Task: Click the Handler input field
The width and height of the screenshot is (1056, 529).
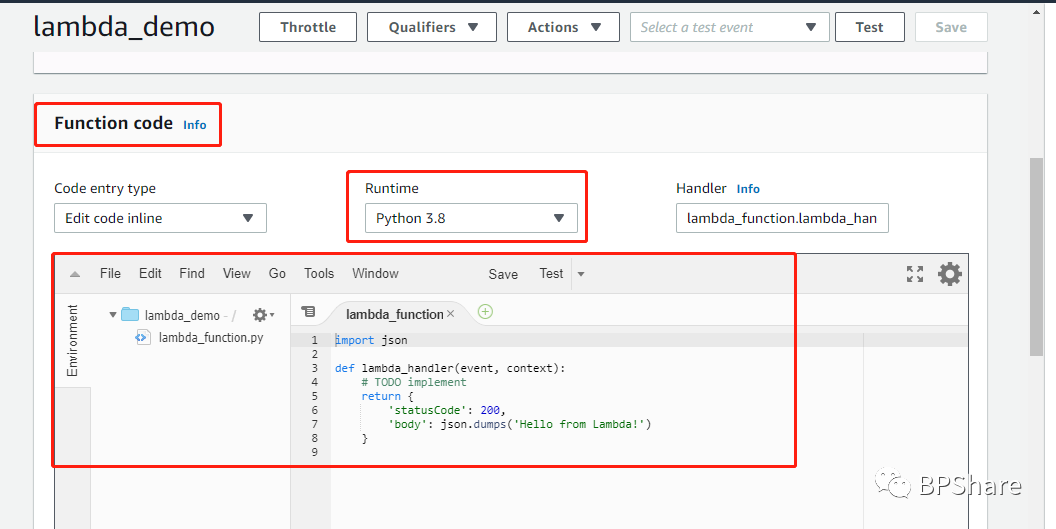Action: pos(782,218)
